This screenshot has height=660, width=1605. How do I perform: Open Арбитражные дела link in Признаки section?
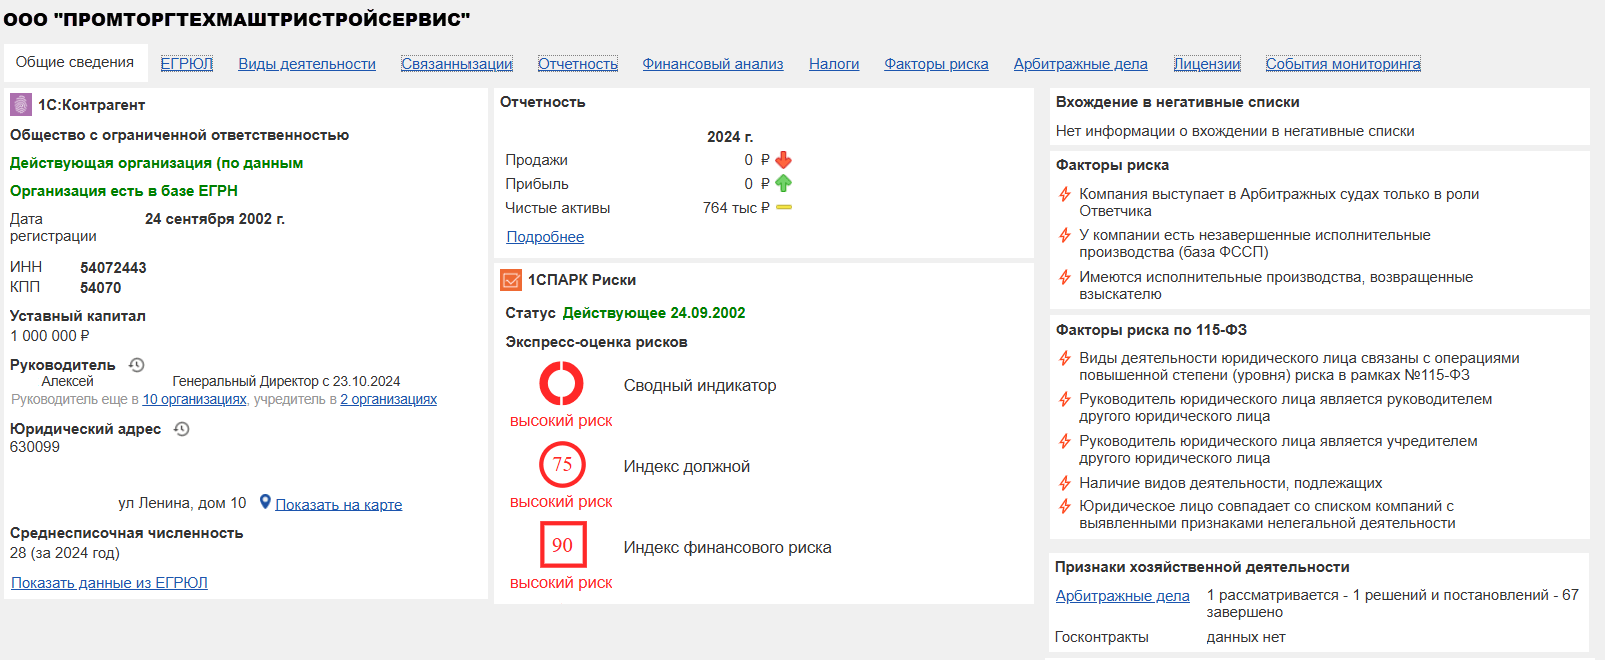pyautogui.click(x=1122, y=596)
